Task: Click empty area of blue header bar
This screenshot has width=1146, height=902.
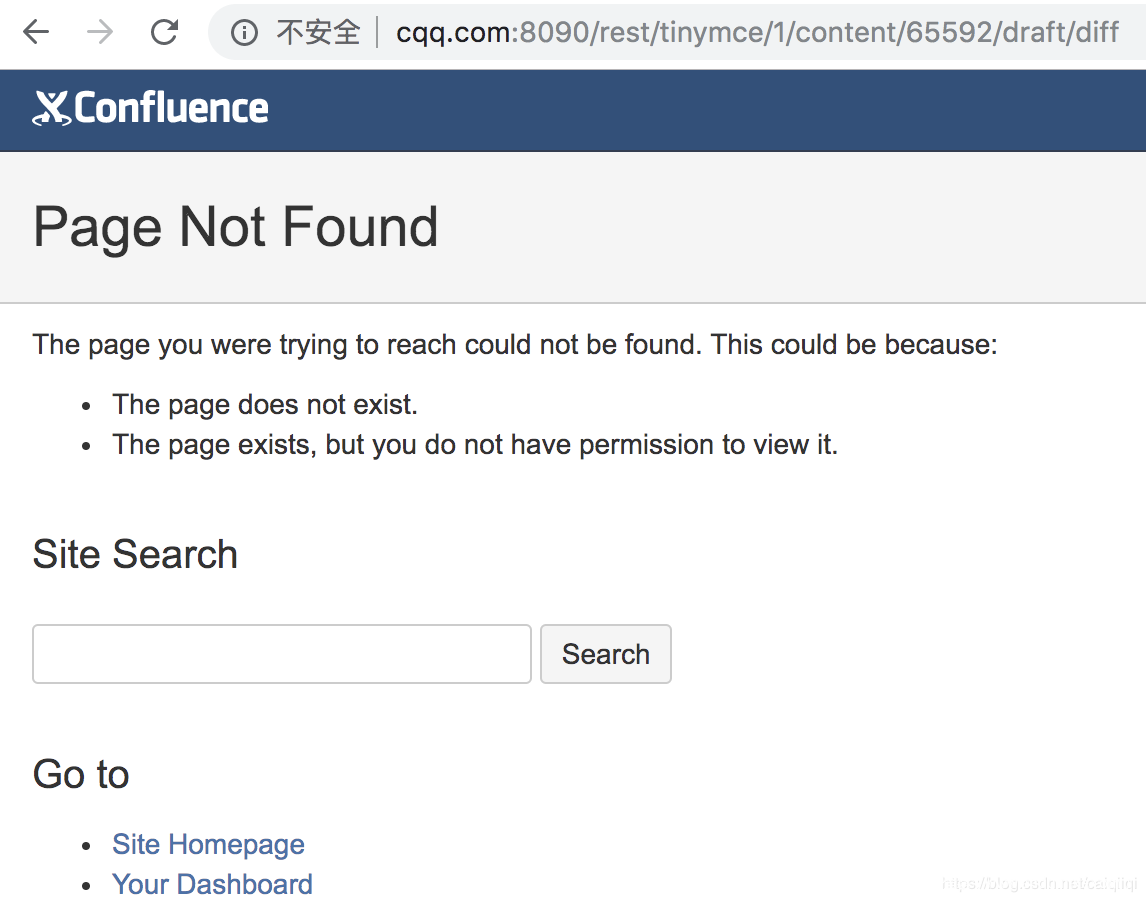Action: (700, 110)
